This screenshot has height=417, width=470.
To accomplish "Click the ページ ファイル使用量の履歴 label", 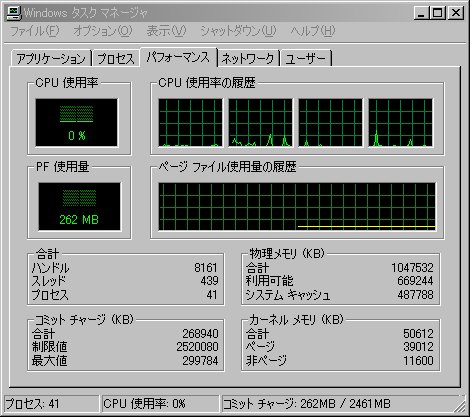I will coord(227,166).
